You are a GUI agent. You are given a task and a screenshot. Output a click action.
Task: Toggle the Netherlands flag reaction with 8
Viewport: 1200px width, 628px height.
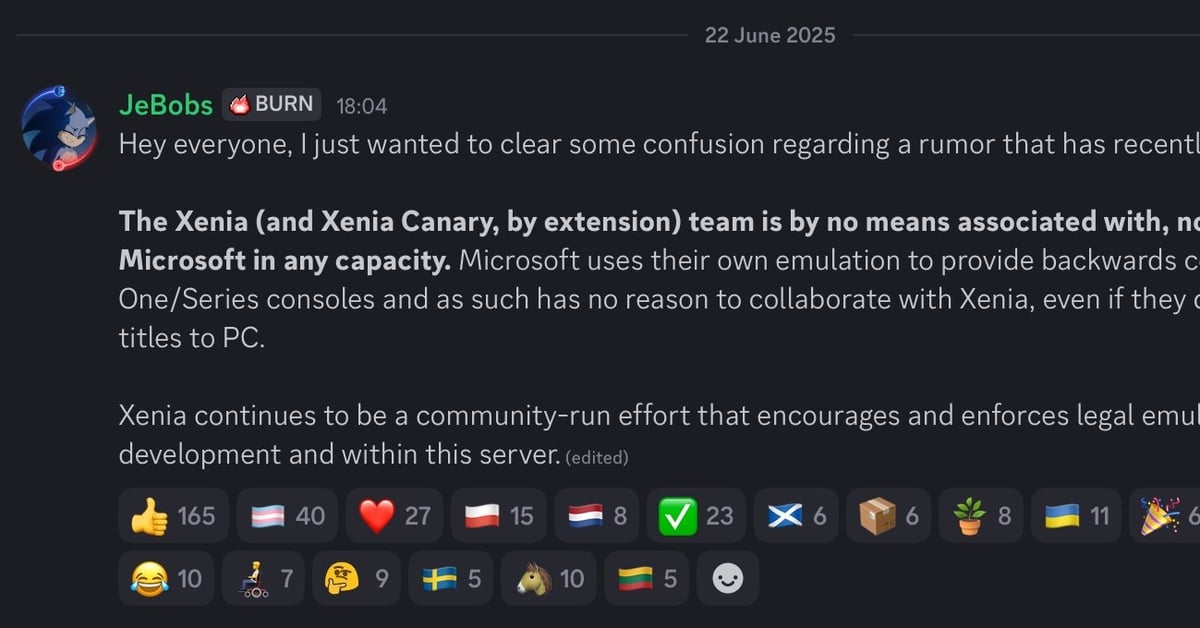coord(597,516)
